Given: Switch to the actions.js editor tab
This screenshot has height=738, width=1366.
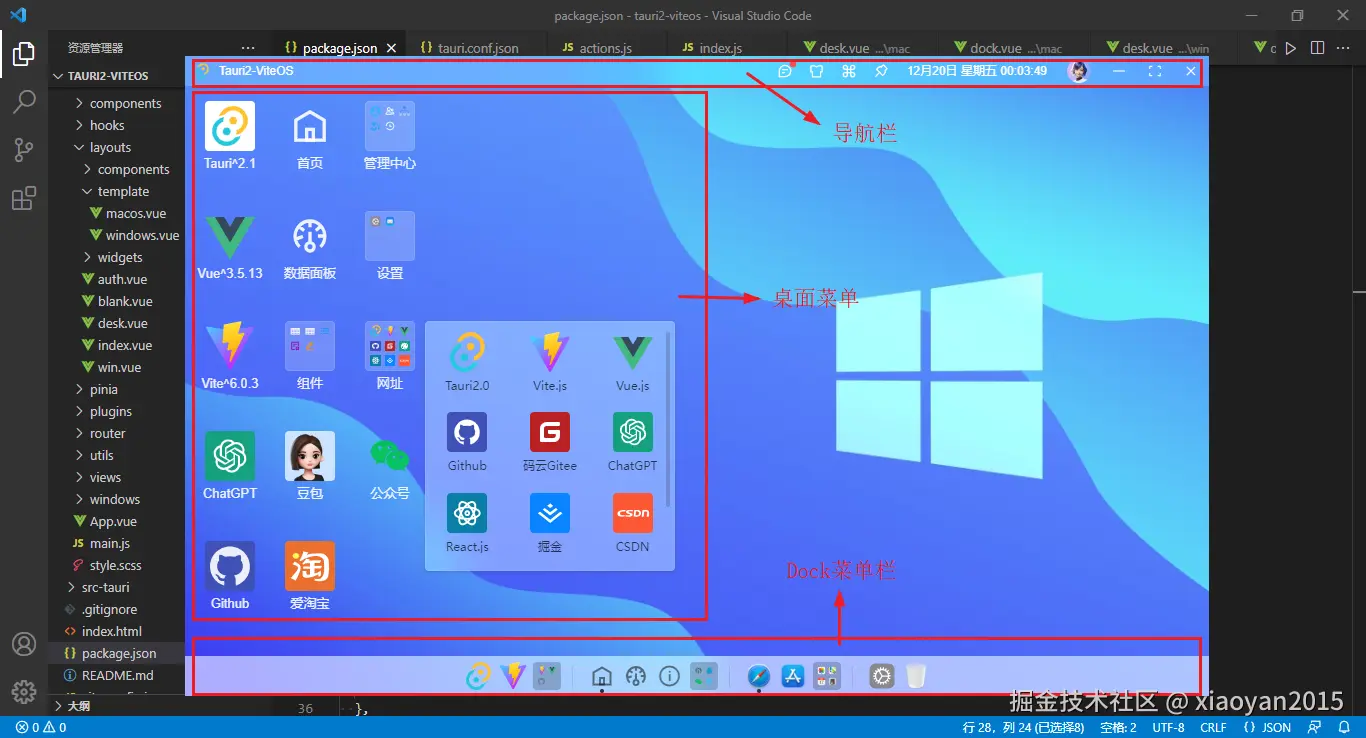Looking at the screenshot, I should (607, 47).
